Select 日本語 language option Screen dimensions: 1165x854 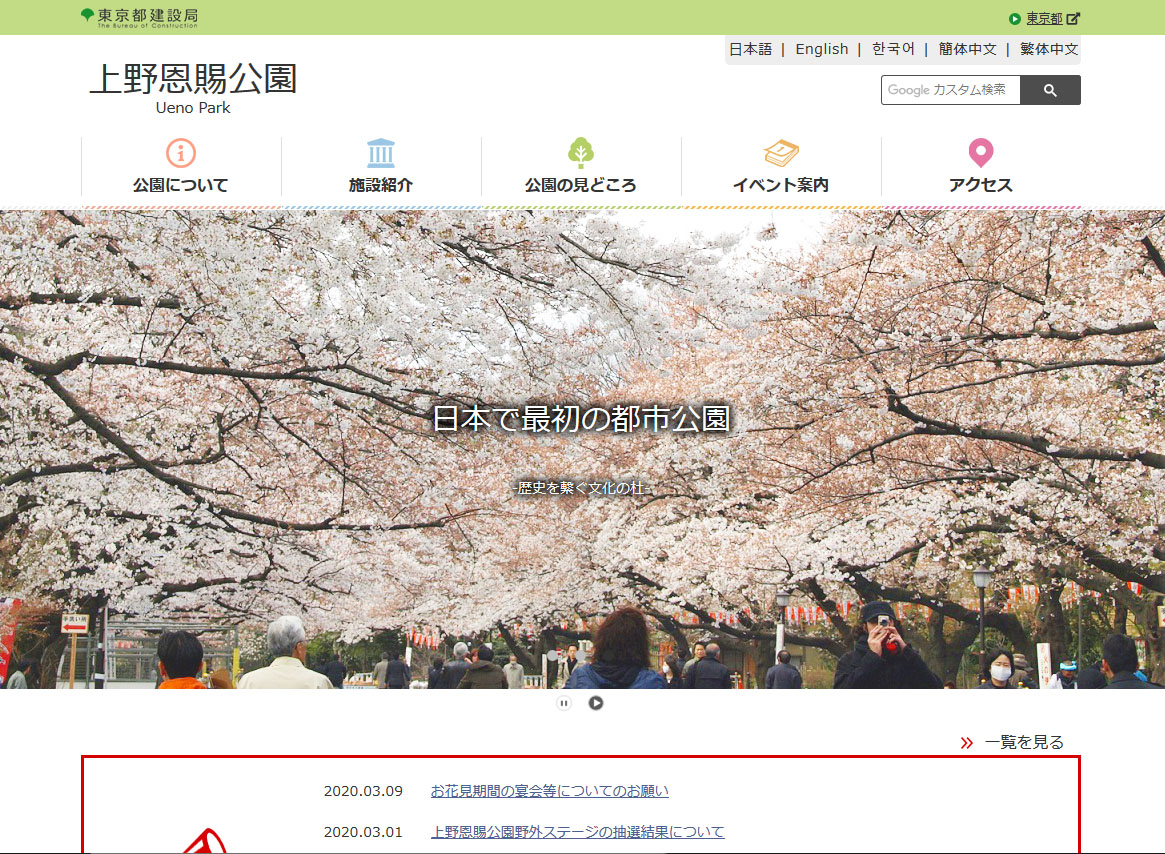pos(750,49)
